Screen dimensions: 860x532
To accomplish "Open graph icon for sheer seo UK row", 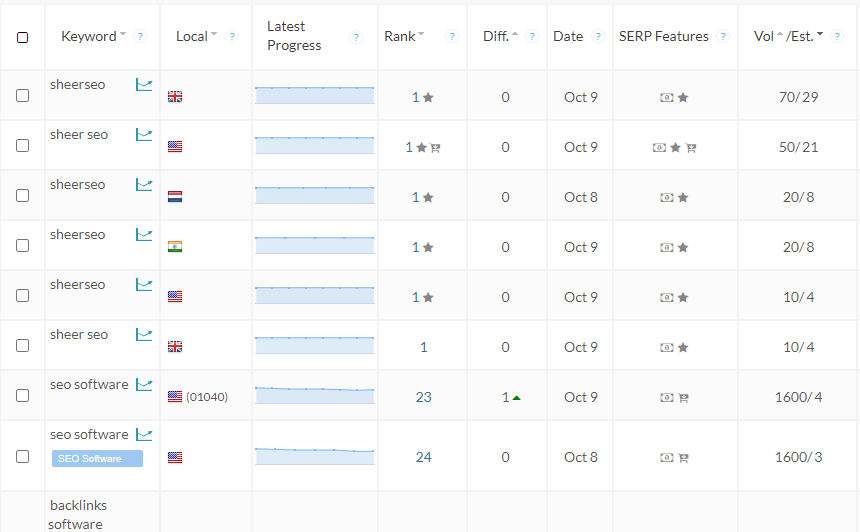I will [144, 335].
